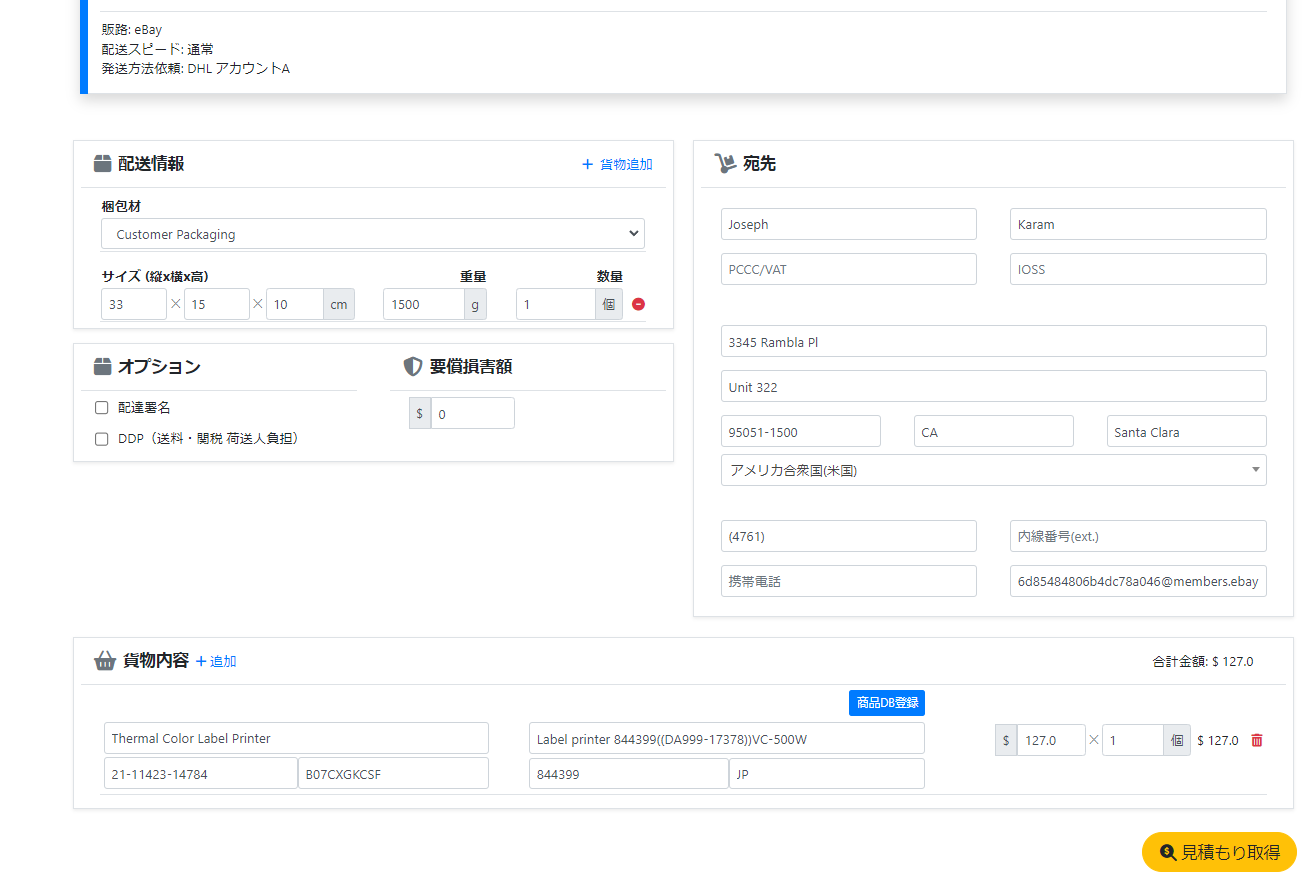Delete the Thermal Color Label Printer item
The height and width of the screenshot is (880, 1306).
click(x=1257, y=740)
